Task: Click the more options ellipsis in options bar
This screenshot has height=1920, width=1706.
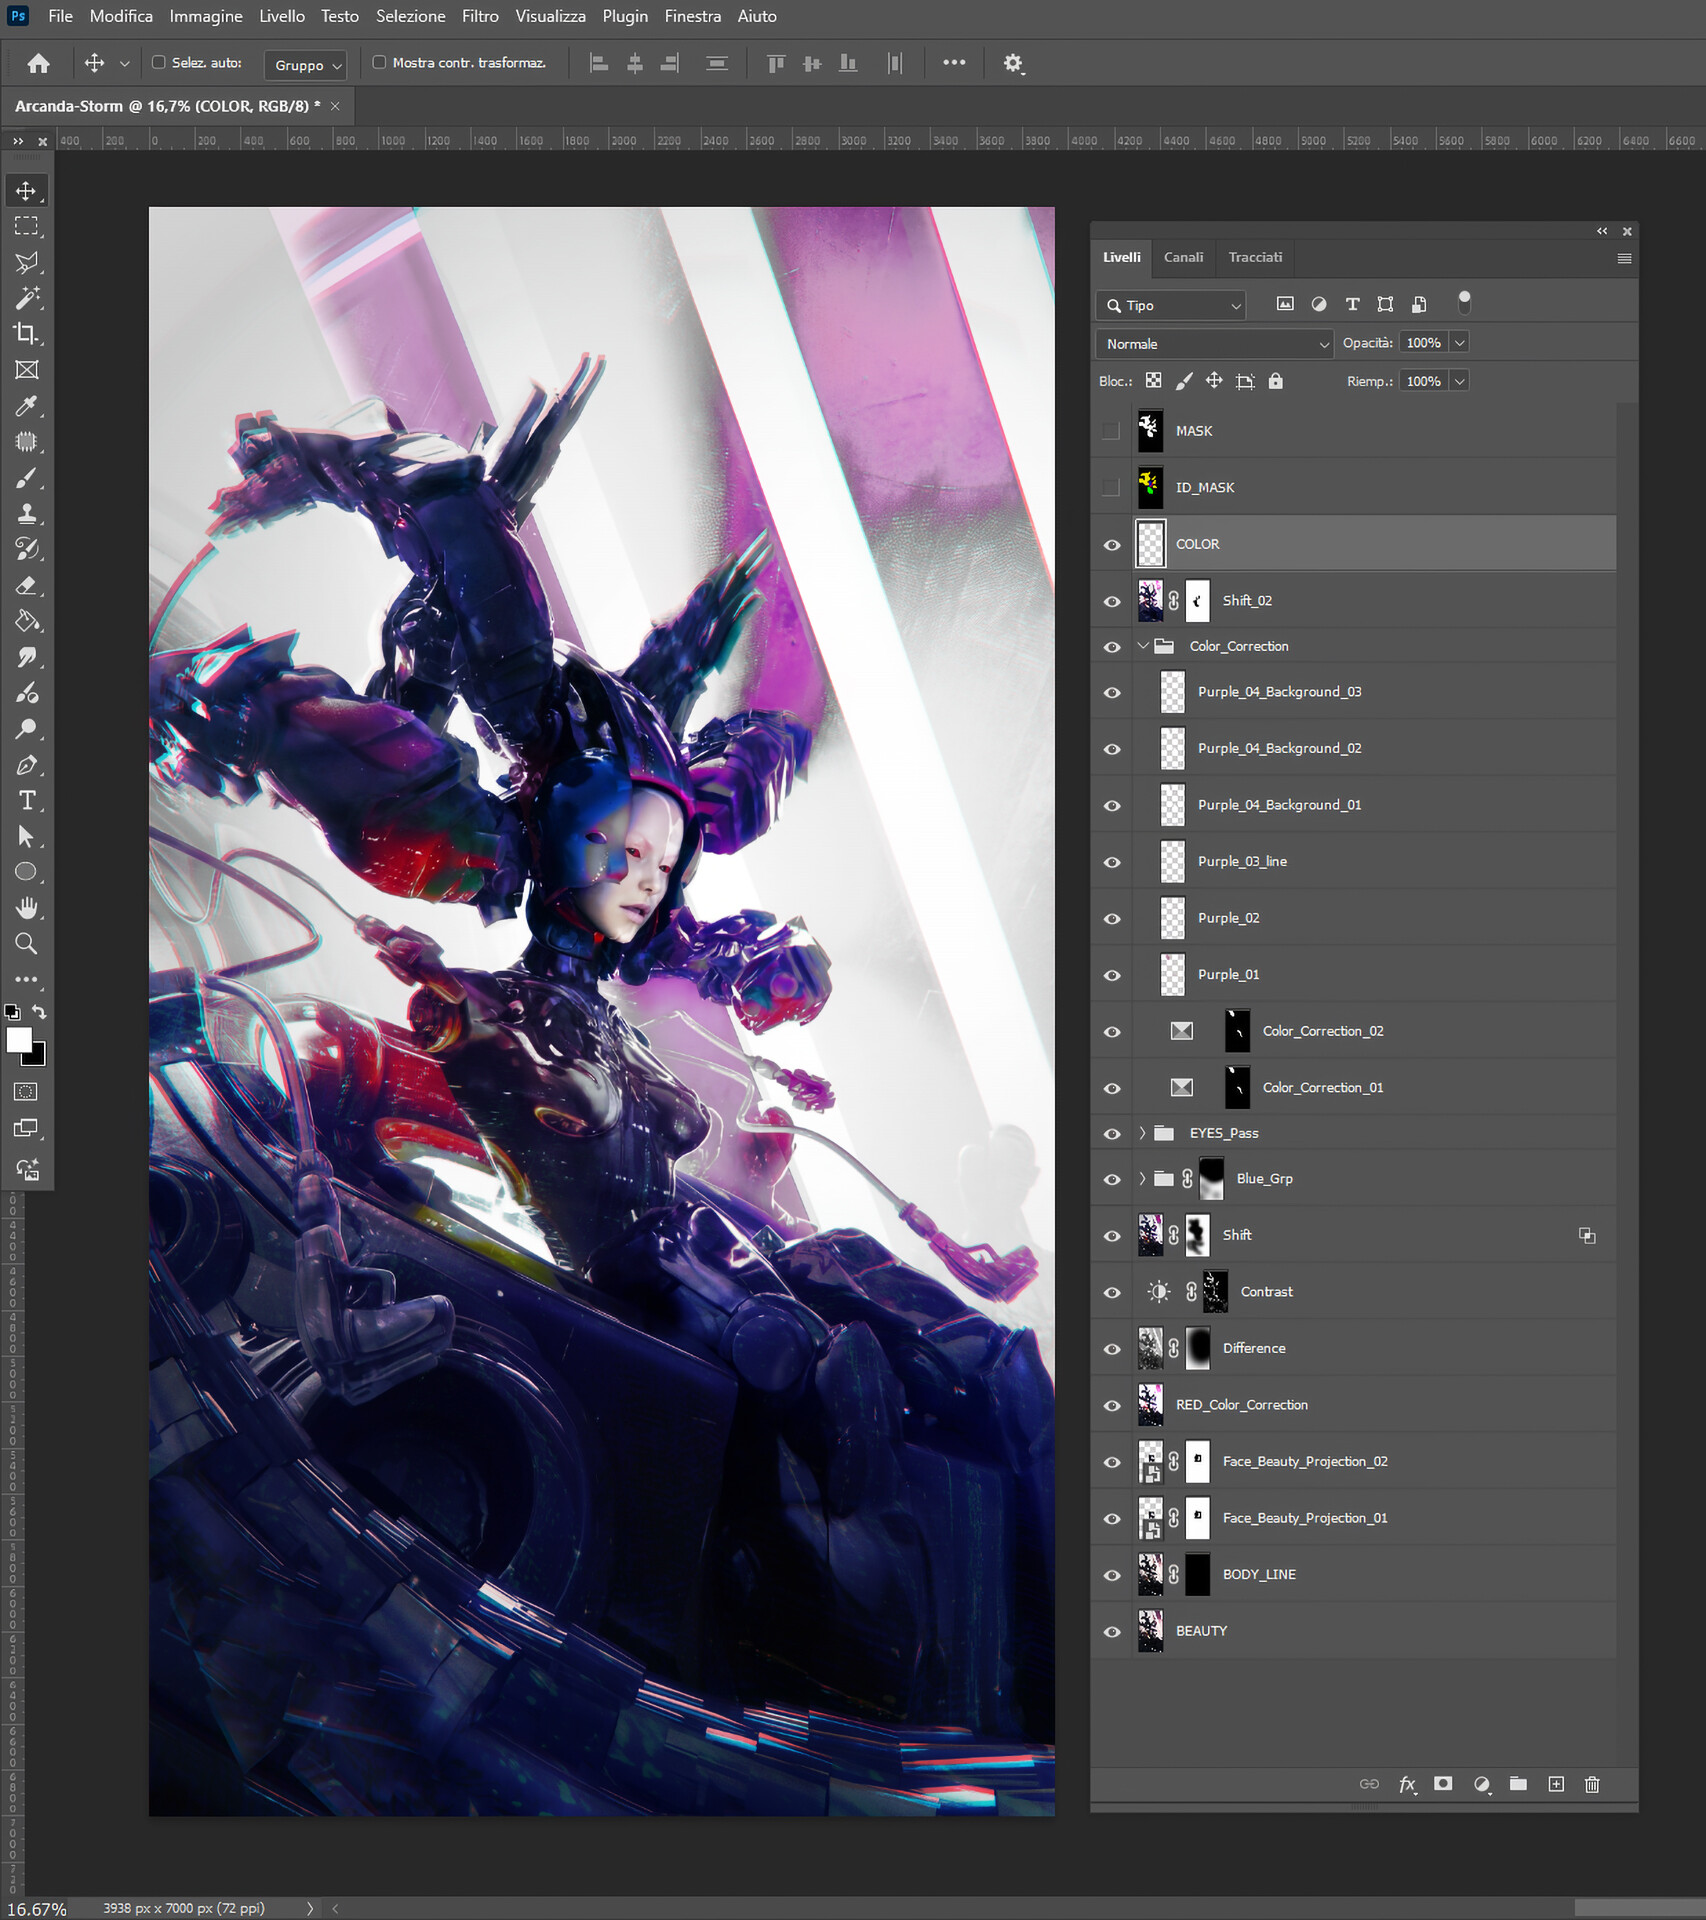Action: [x=954, y=62]
